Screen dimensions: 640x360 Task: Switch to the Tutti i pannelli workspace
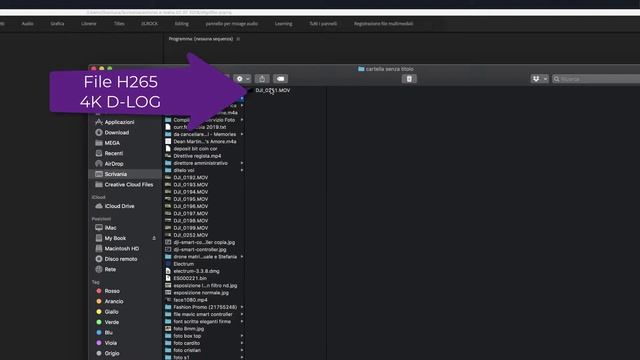323,24
